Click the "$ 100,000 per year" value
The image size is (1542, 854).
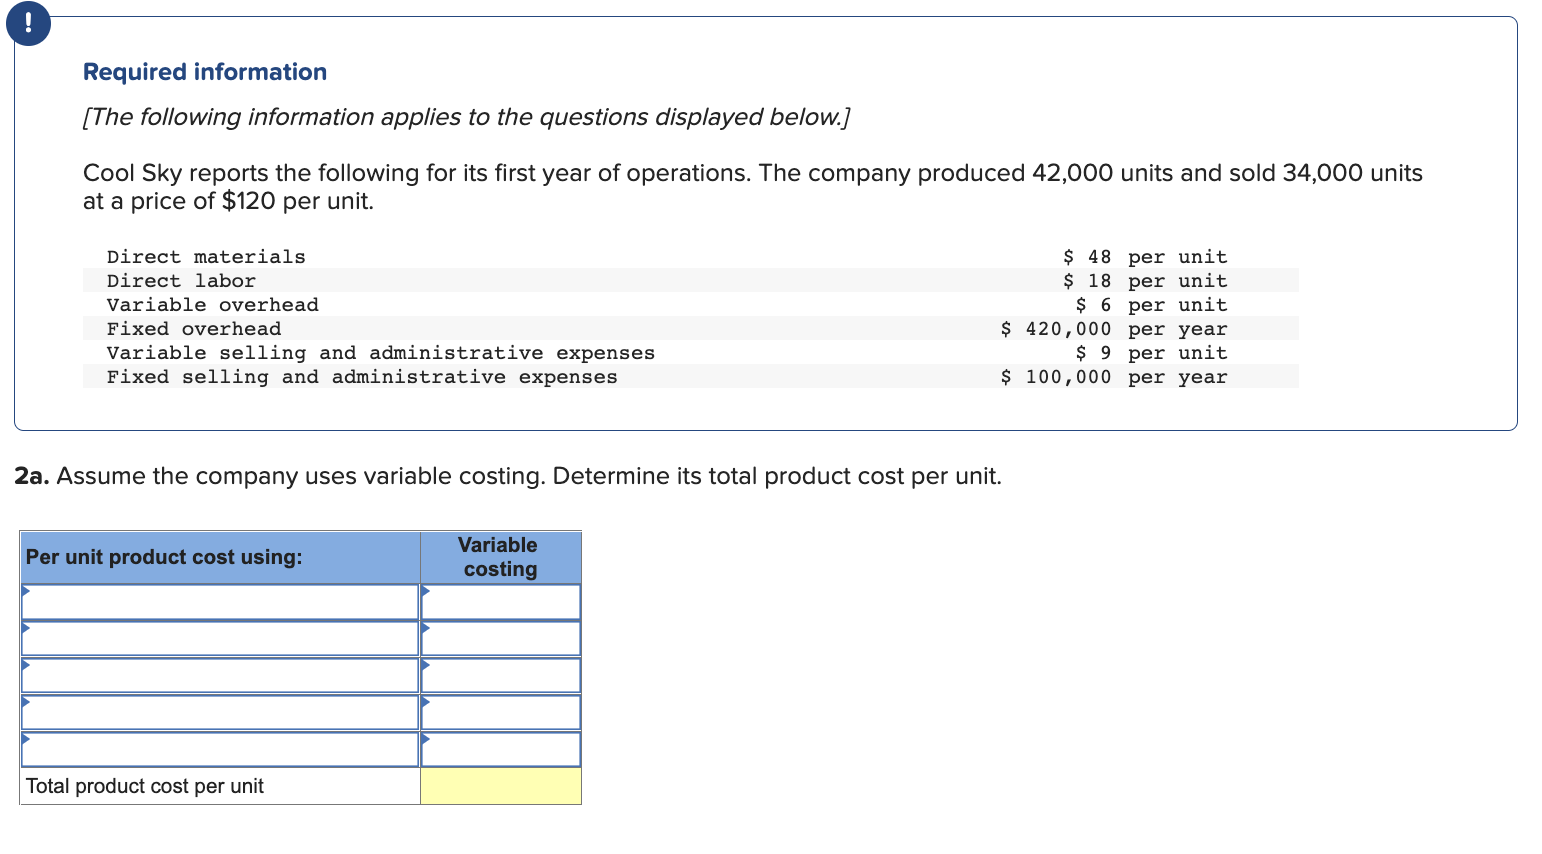coord(1114,377)
